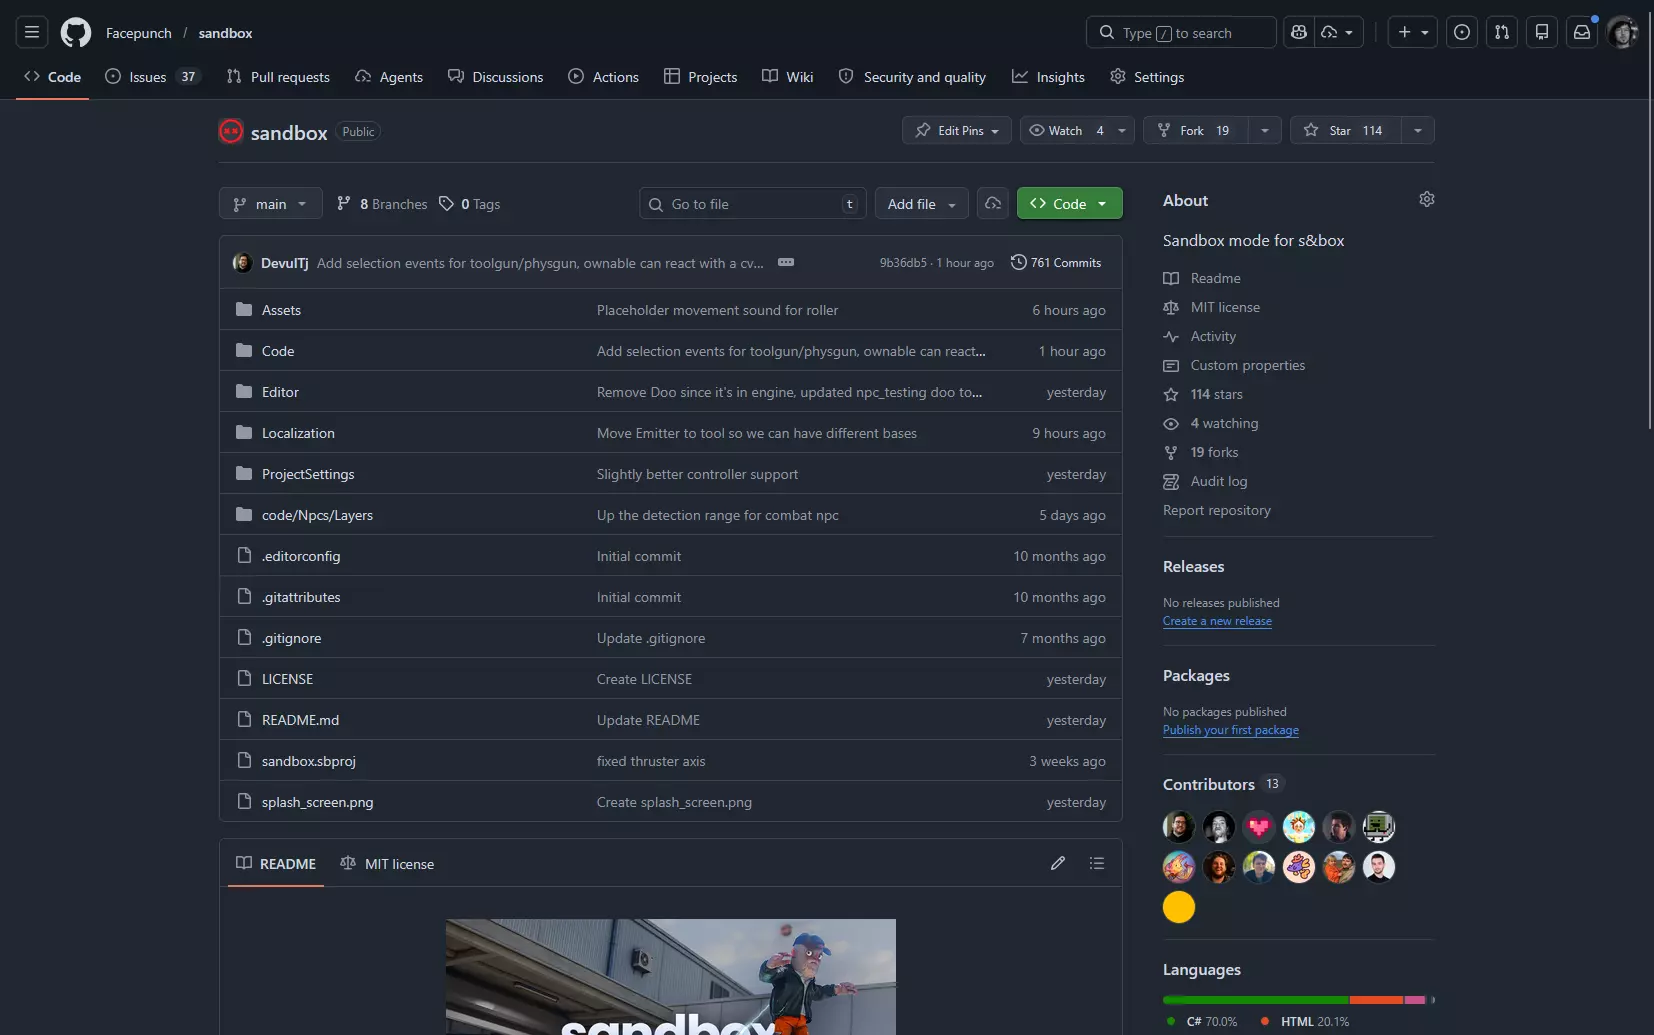The width and height of the screenshot is (1654, 1035).
Task: Click the first contributor avatar
Action: (x=1179, y=827)
